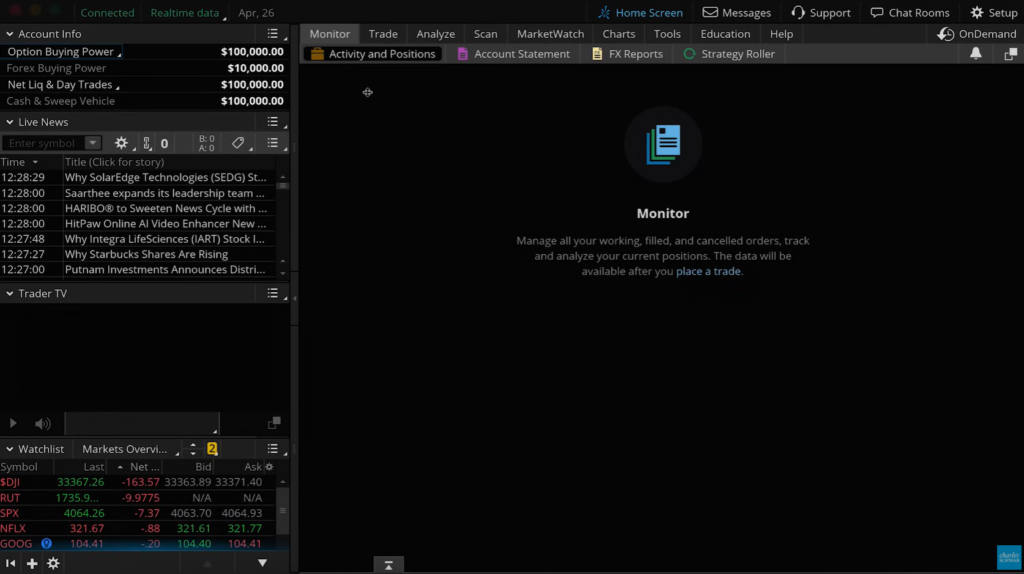The height and width of the screenshot is (574, 1024).
Task: Click the Trader TV volume slider field
Action: [142, 423]
